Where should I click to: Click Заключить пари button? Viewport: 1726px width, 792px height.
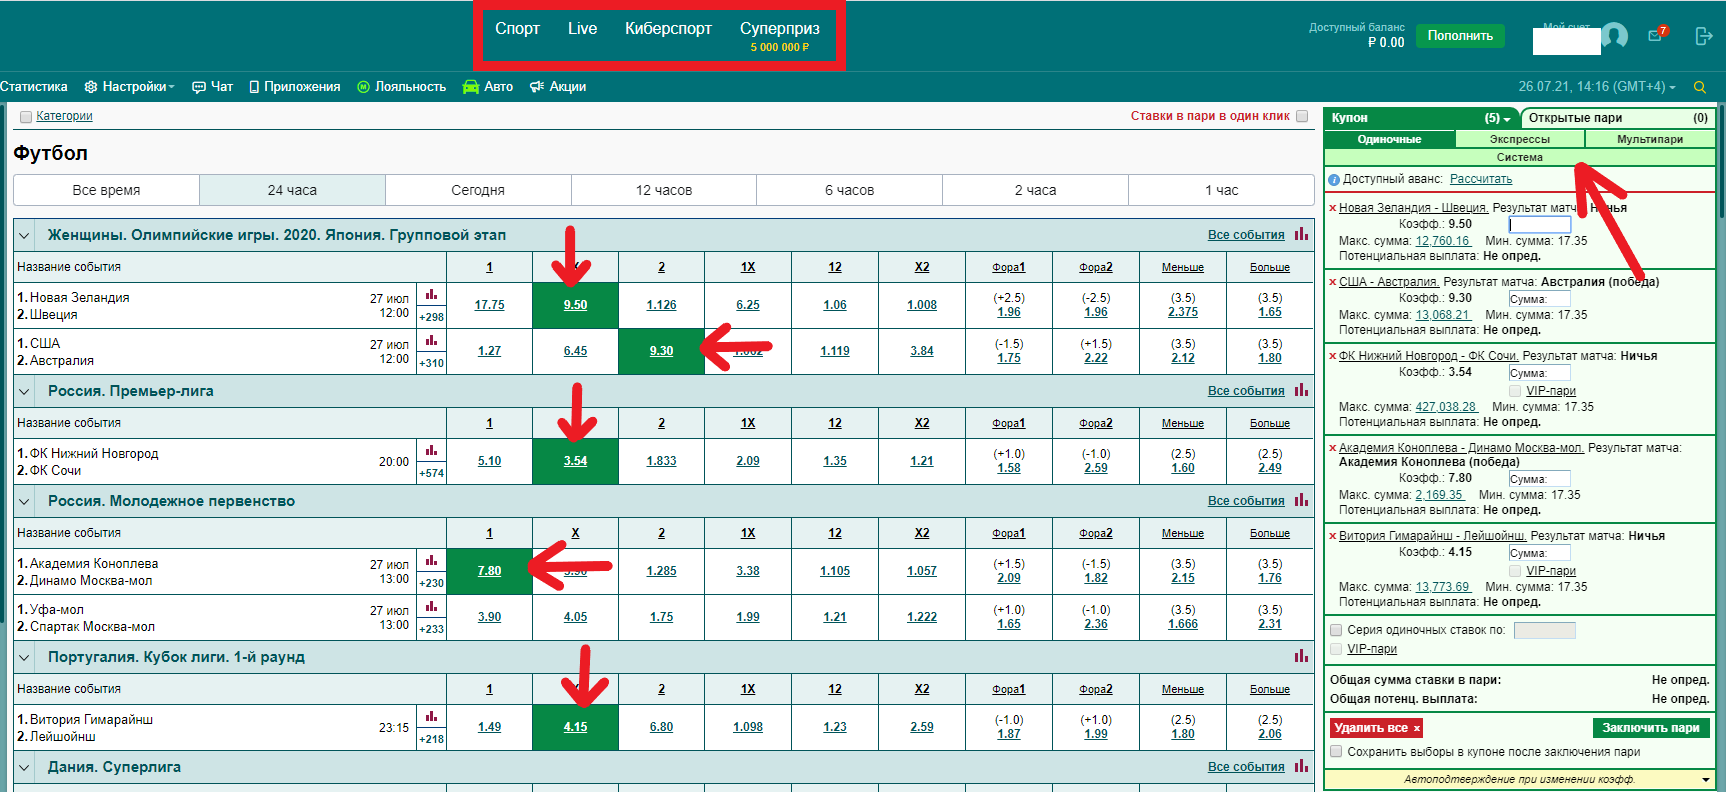coord(1651,728)
